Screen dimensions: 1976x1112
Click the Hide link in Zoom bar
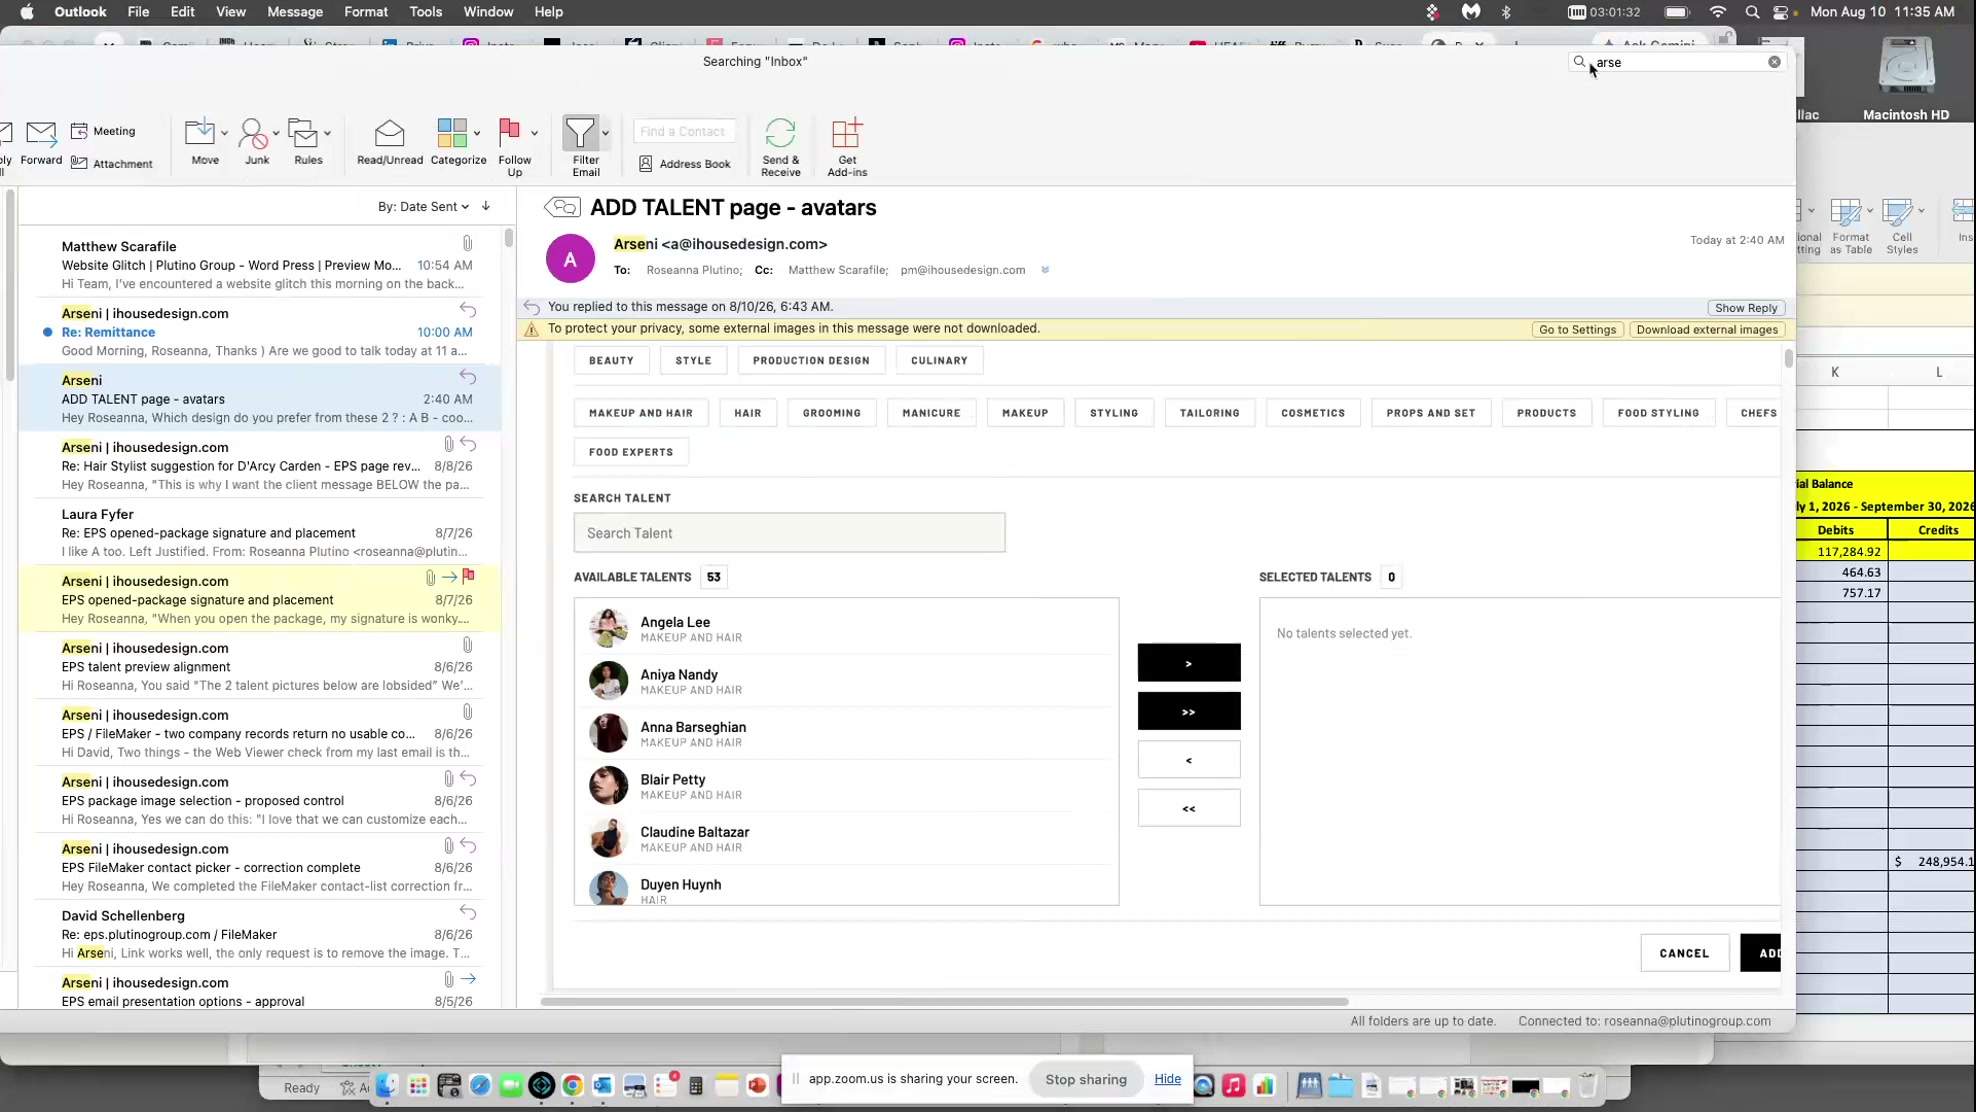click(1167, 1079)
